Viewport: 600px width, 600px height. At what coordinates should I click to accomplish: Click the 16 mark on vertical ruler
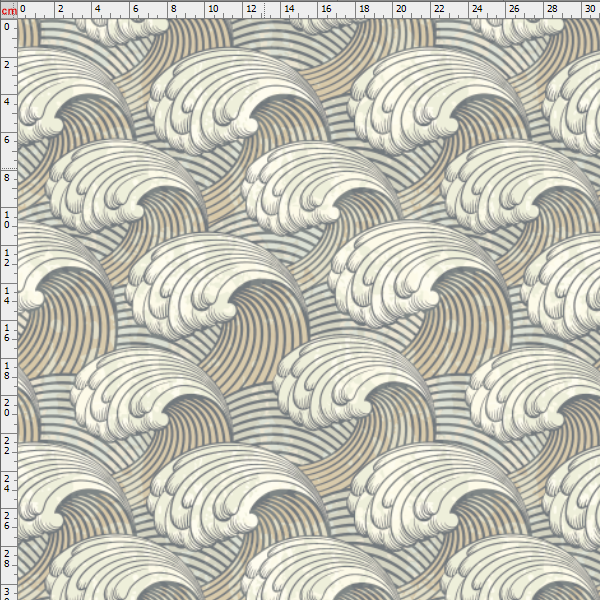(7, 333)
